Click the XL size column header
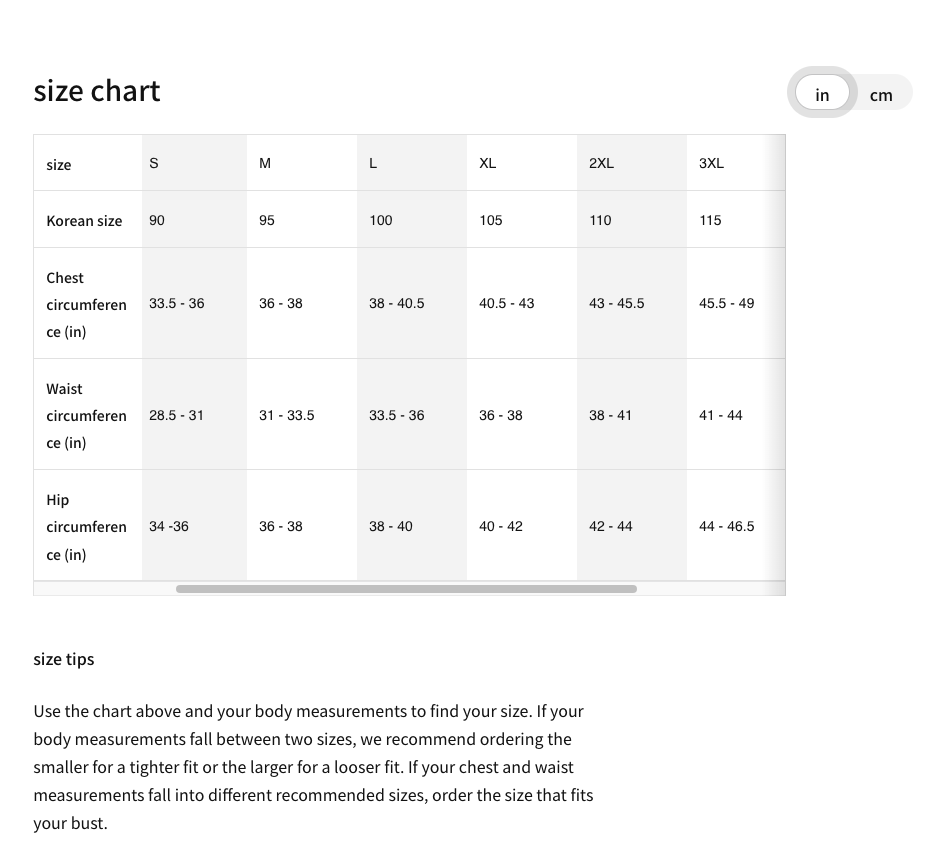The image size is (927, 858). [488, 163]
